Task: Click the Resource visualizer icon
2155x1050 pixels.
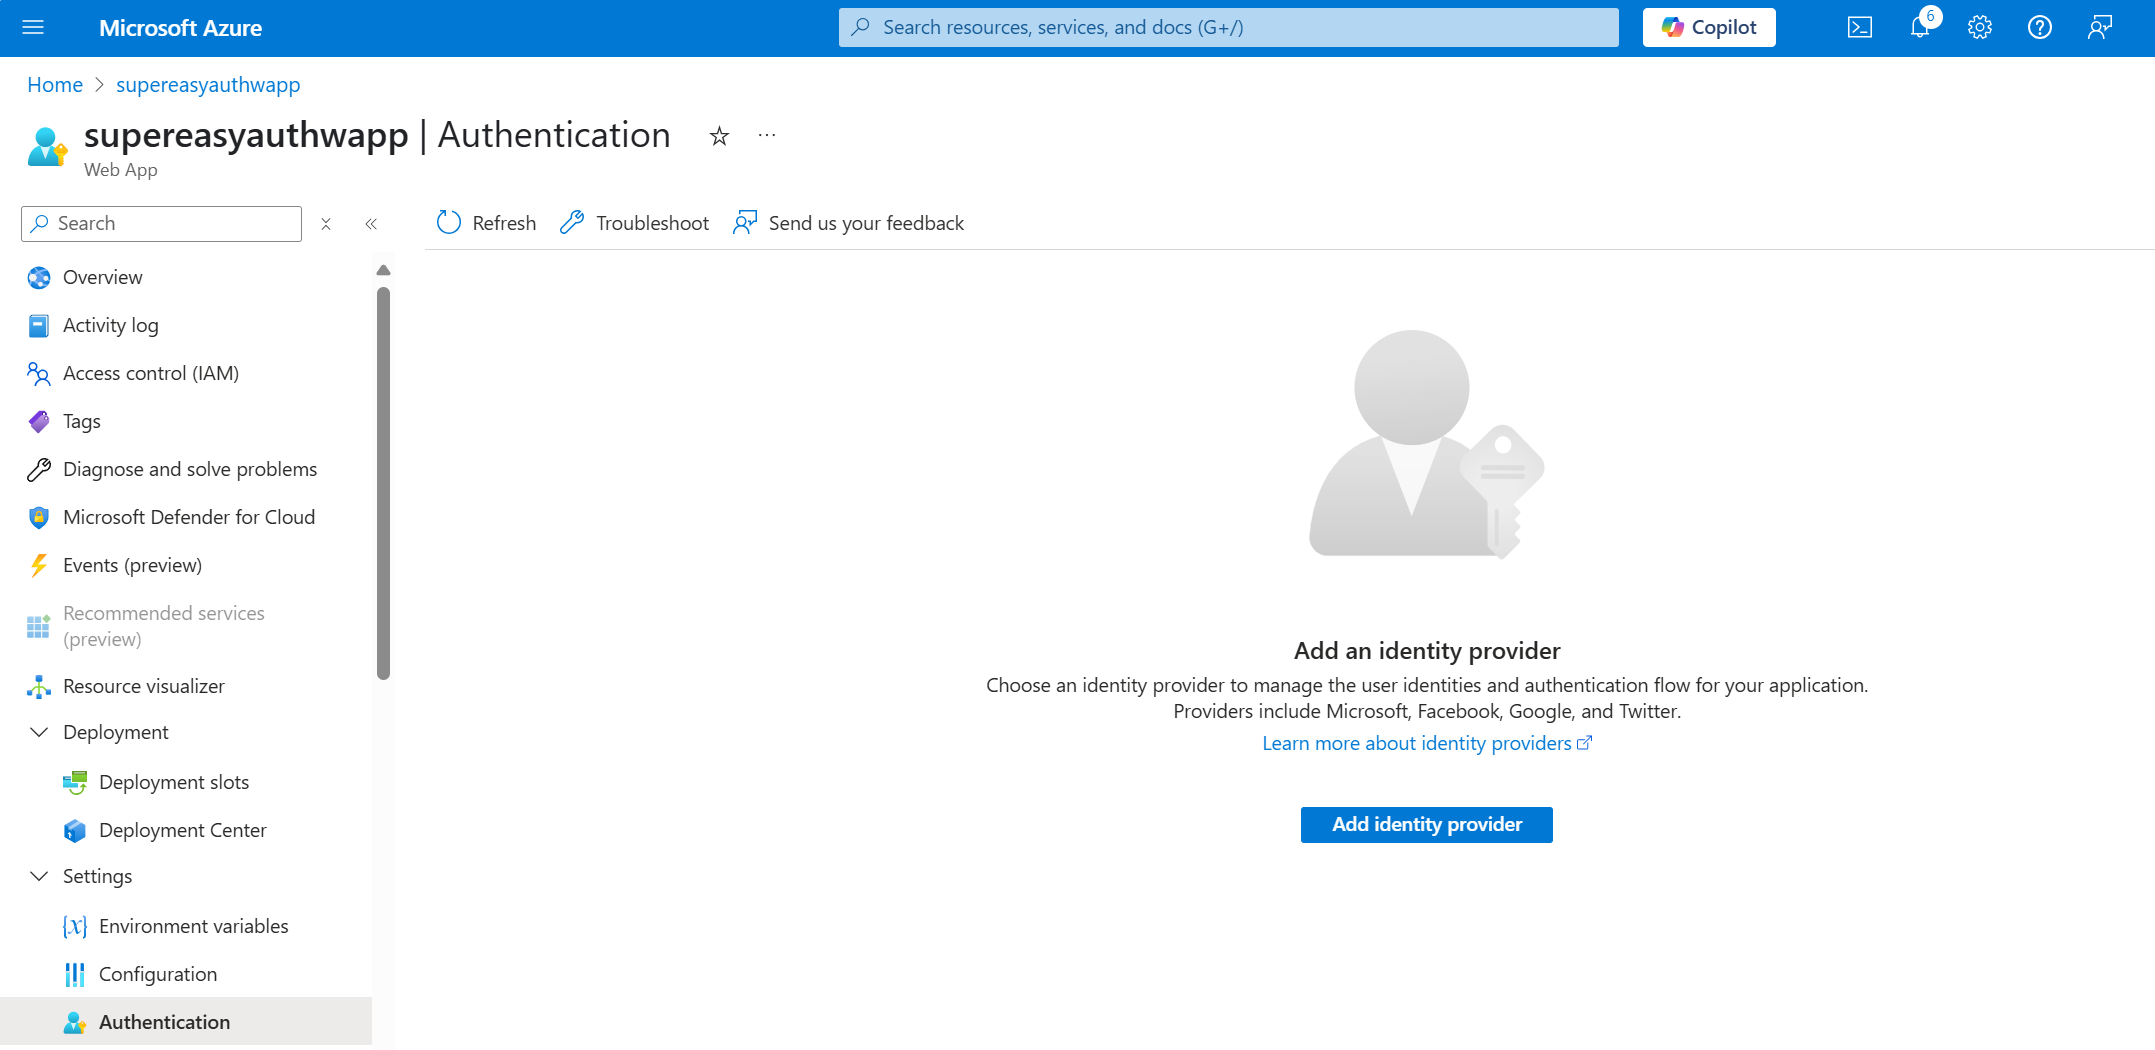Action: click(x=39, y=686)
